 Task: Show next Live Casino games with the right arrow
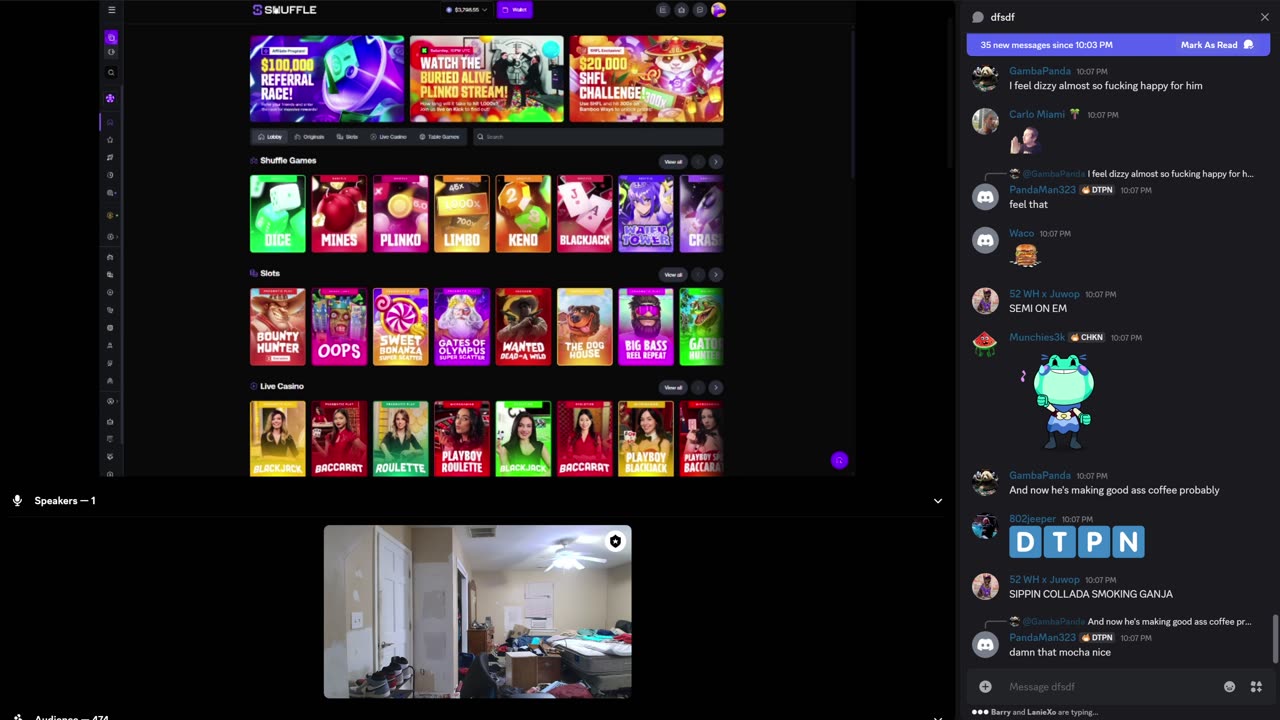point(716,387)
